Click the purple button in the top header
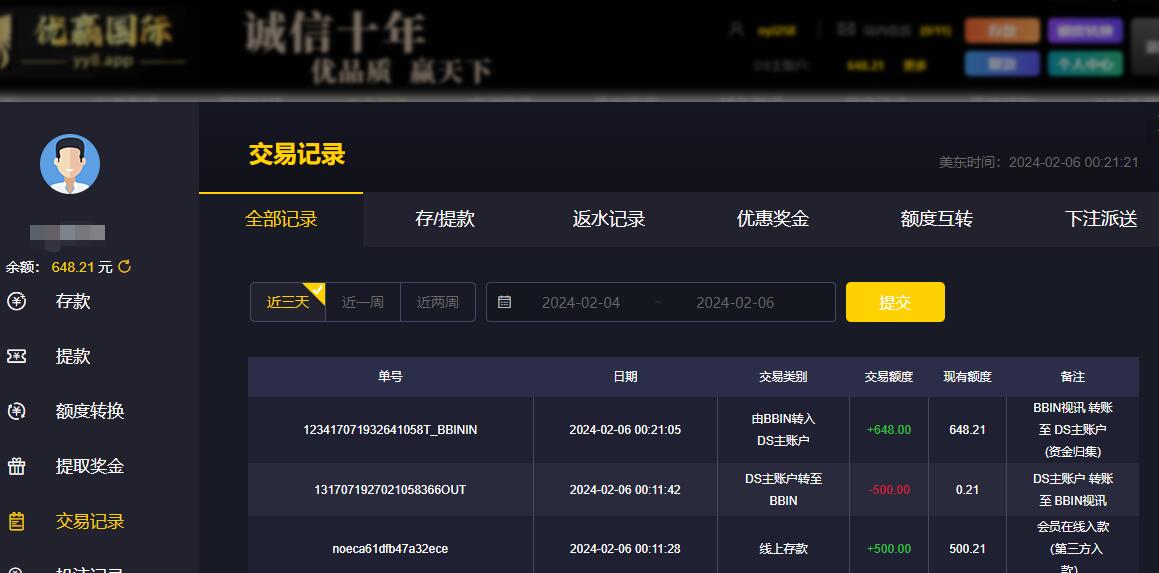Viewport: 1159px width, 573px height. 1085,31
